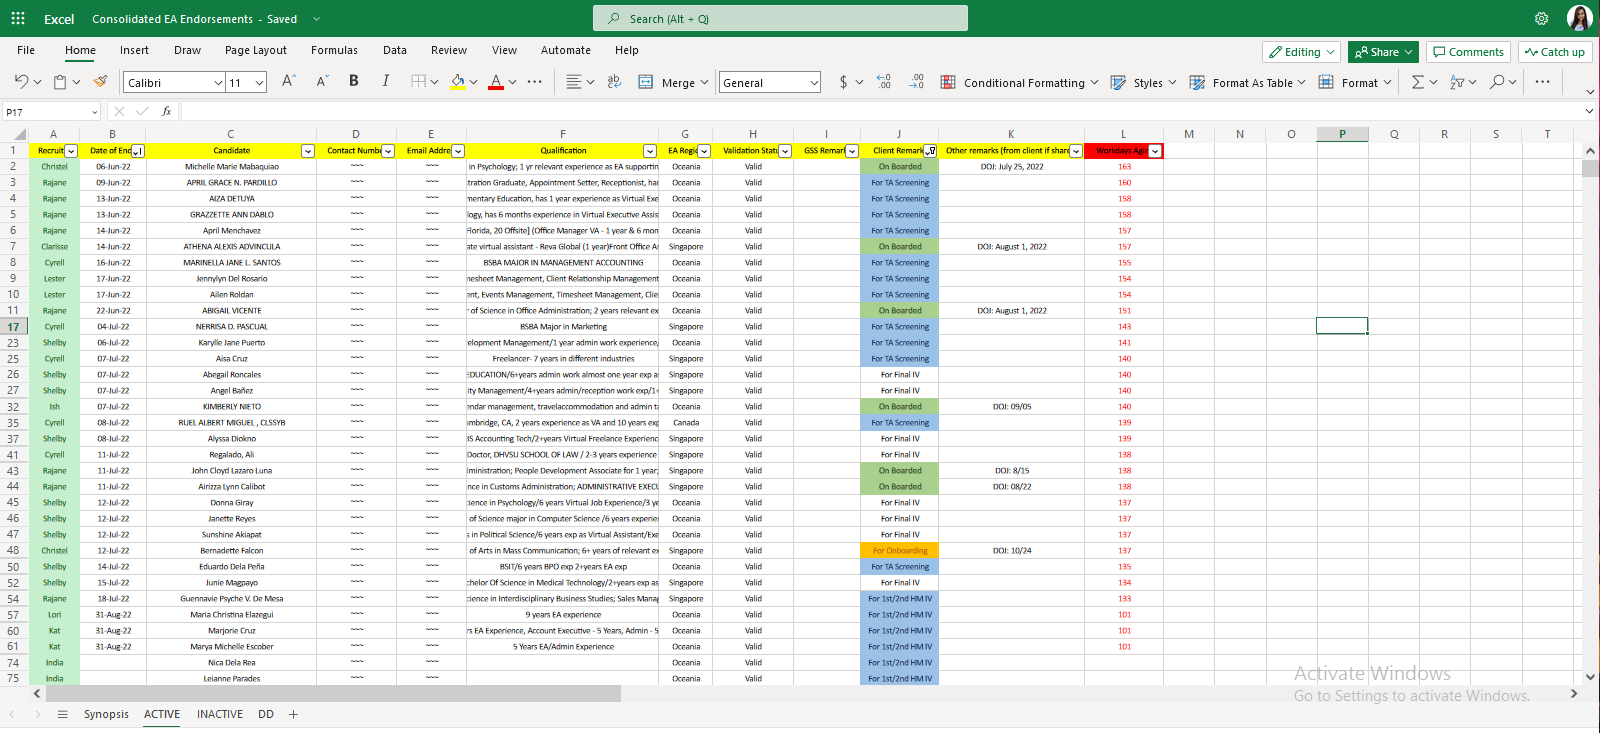This screenshot has width=1600, height=733.
Task: Toggle Italic formatting
Action: (385, 82)
